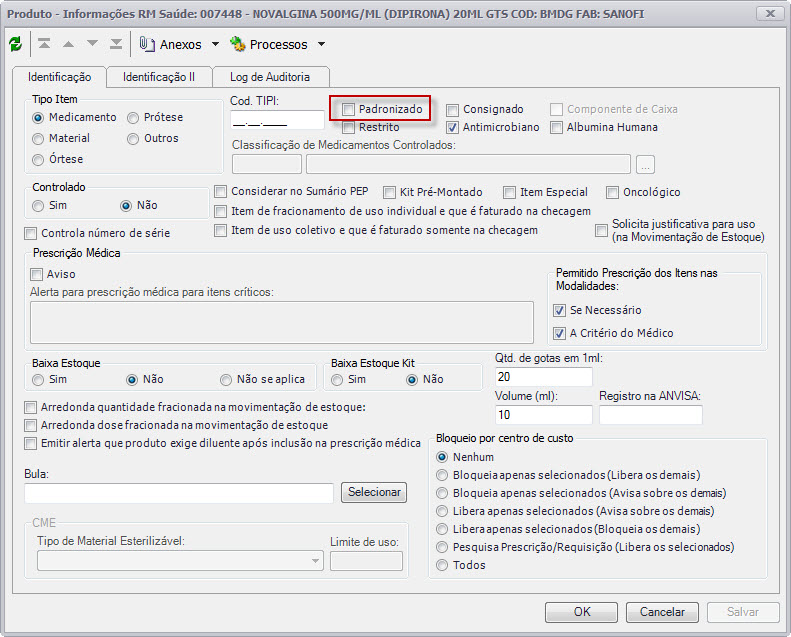This screenshot has height=637, width=791.
Task: Check Considerar no Sumário PEP
Action: click(x=220, y=192)
